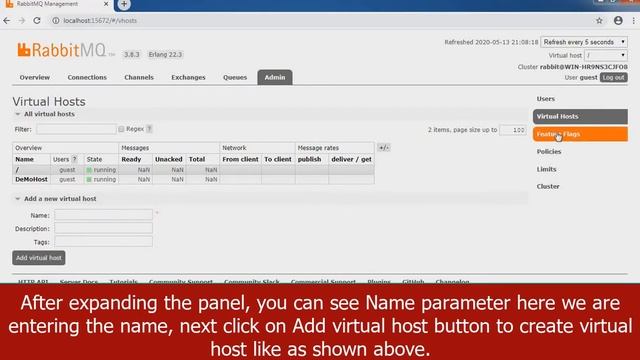Click the browser forward arrow

pos(22,20)
